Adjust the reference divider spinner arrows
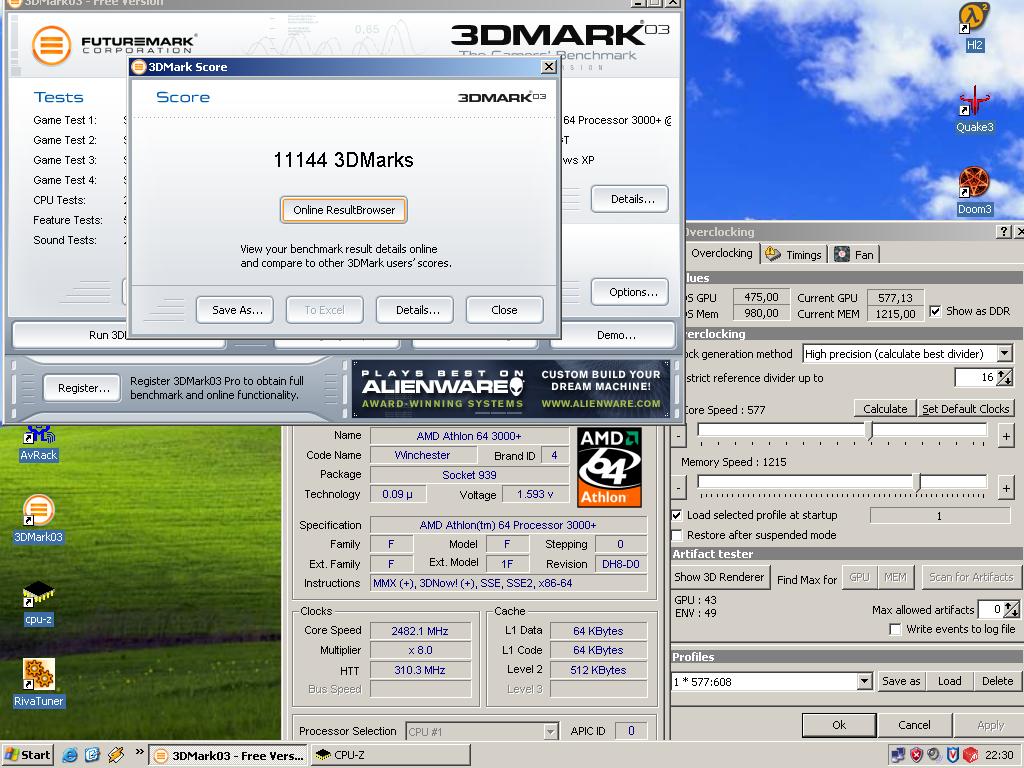The image size is (1024, 768). [1004, 377]
